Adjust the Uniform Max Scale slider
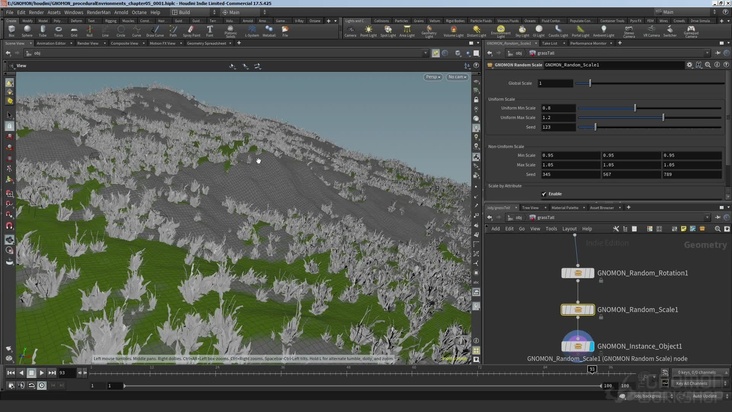 coord(662,117)
